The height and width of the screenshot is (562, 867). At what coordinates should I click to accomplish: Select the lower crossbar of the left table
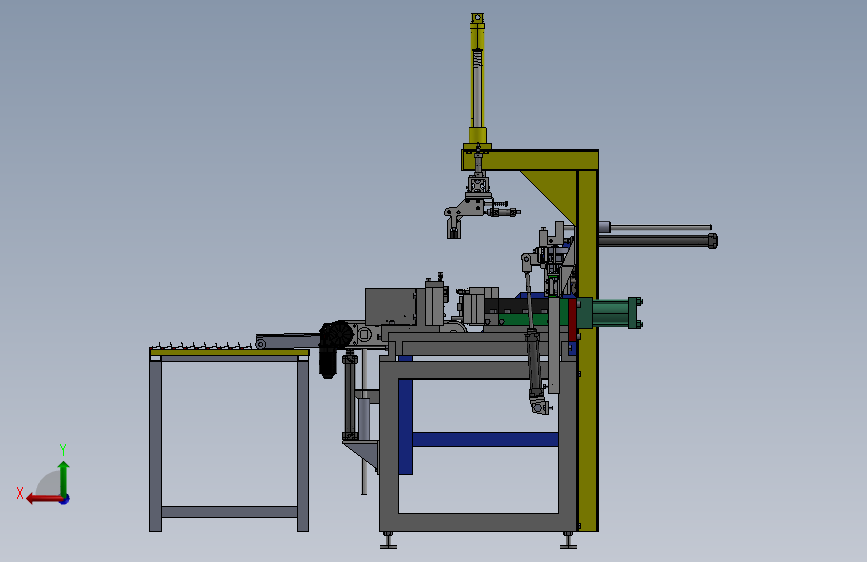pyautogui.click(x=229, y=512)
